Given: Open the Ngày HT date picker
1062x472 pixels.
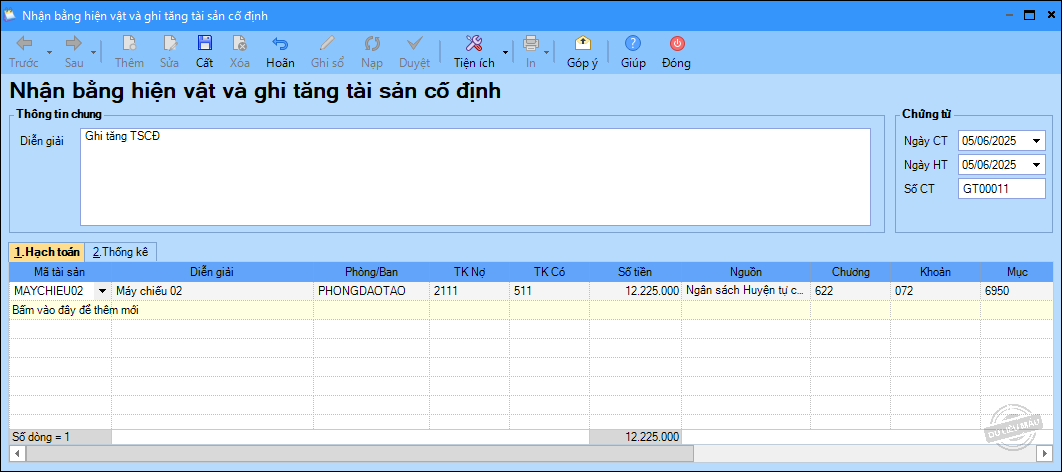Looking at the screenshot, I should coord(1036,165).
